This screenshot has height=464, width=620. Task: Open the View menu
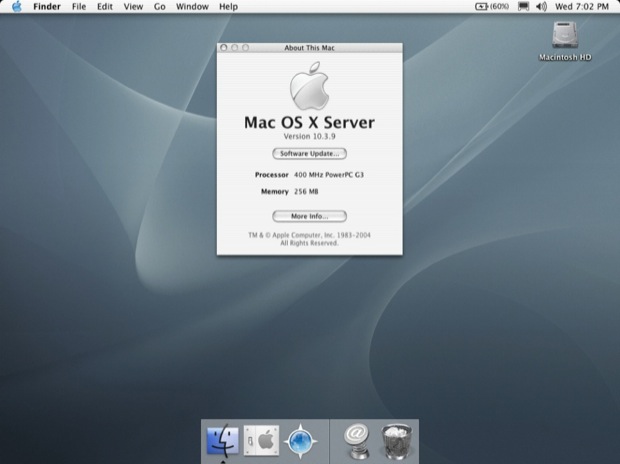click(x=133, y=7)
